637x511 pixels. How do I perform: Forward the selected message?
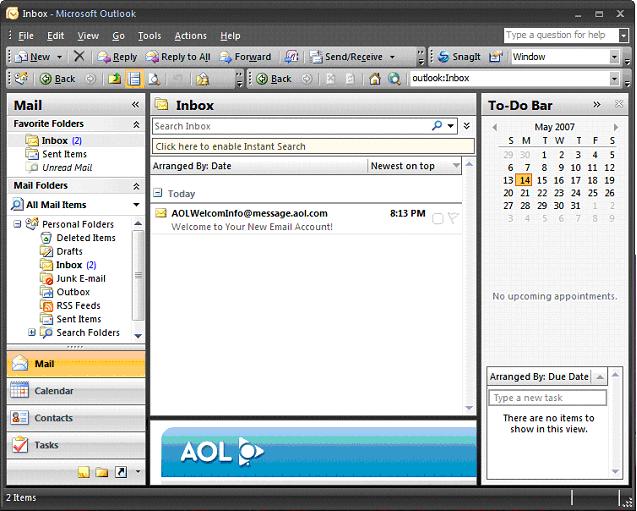245,57
